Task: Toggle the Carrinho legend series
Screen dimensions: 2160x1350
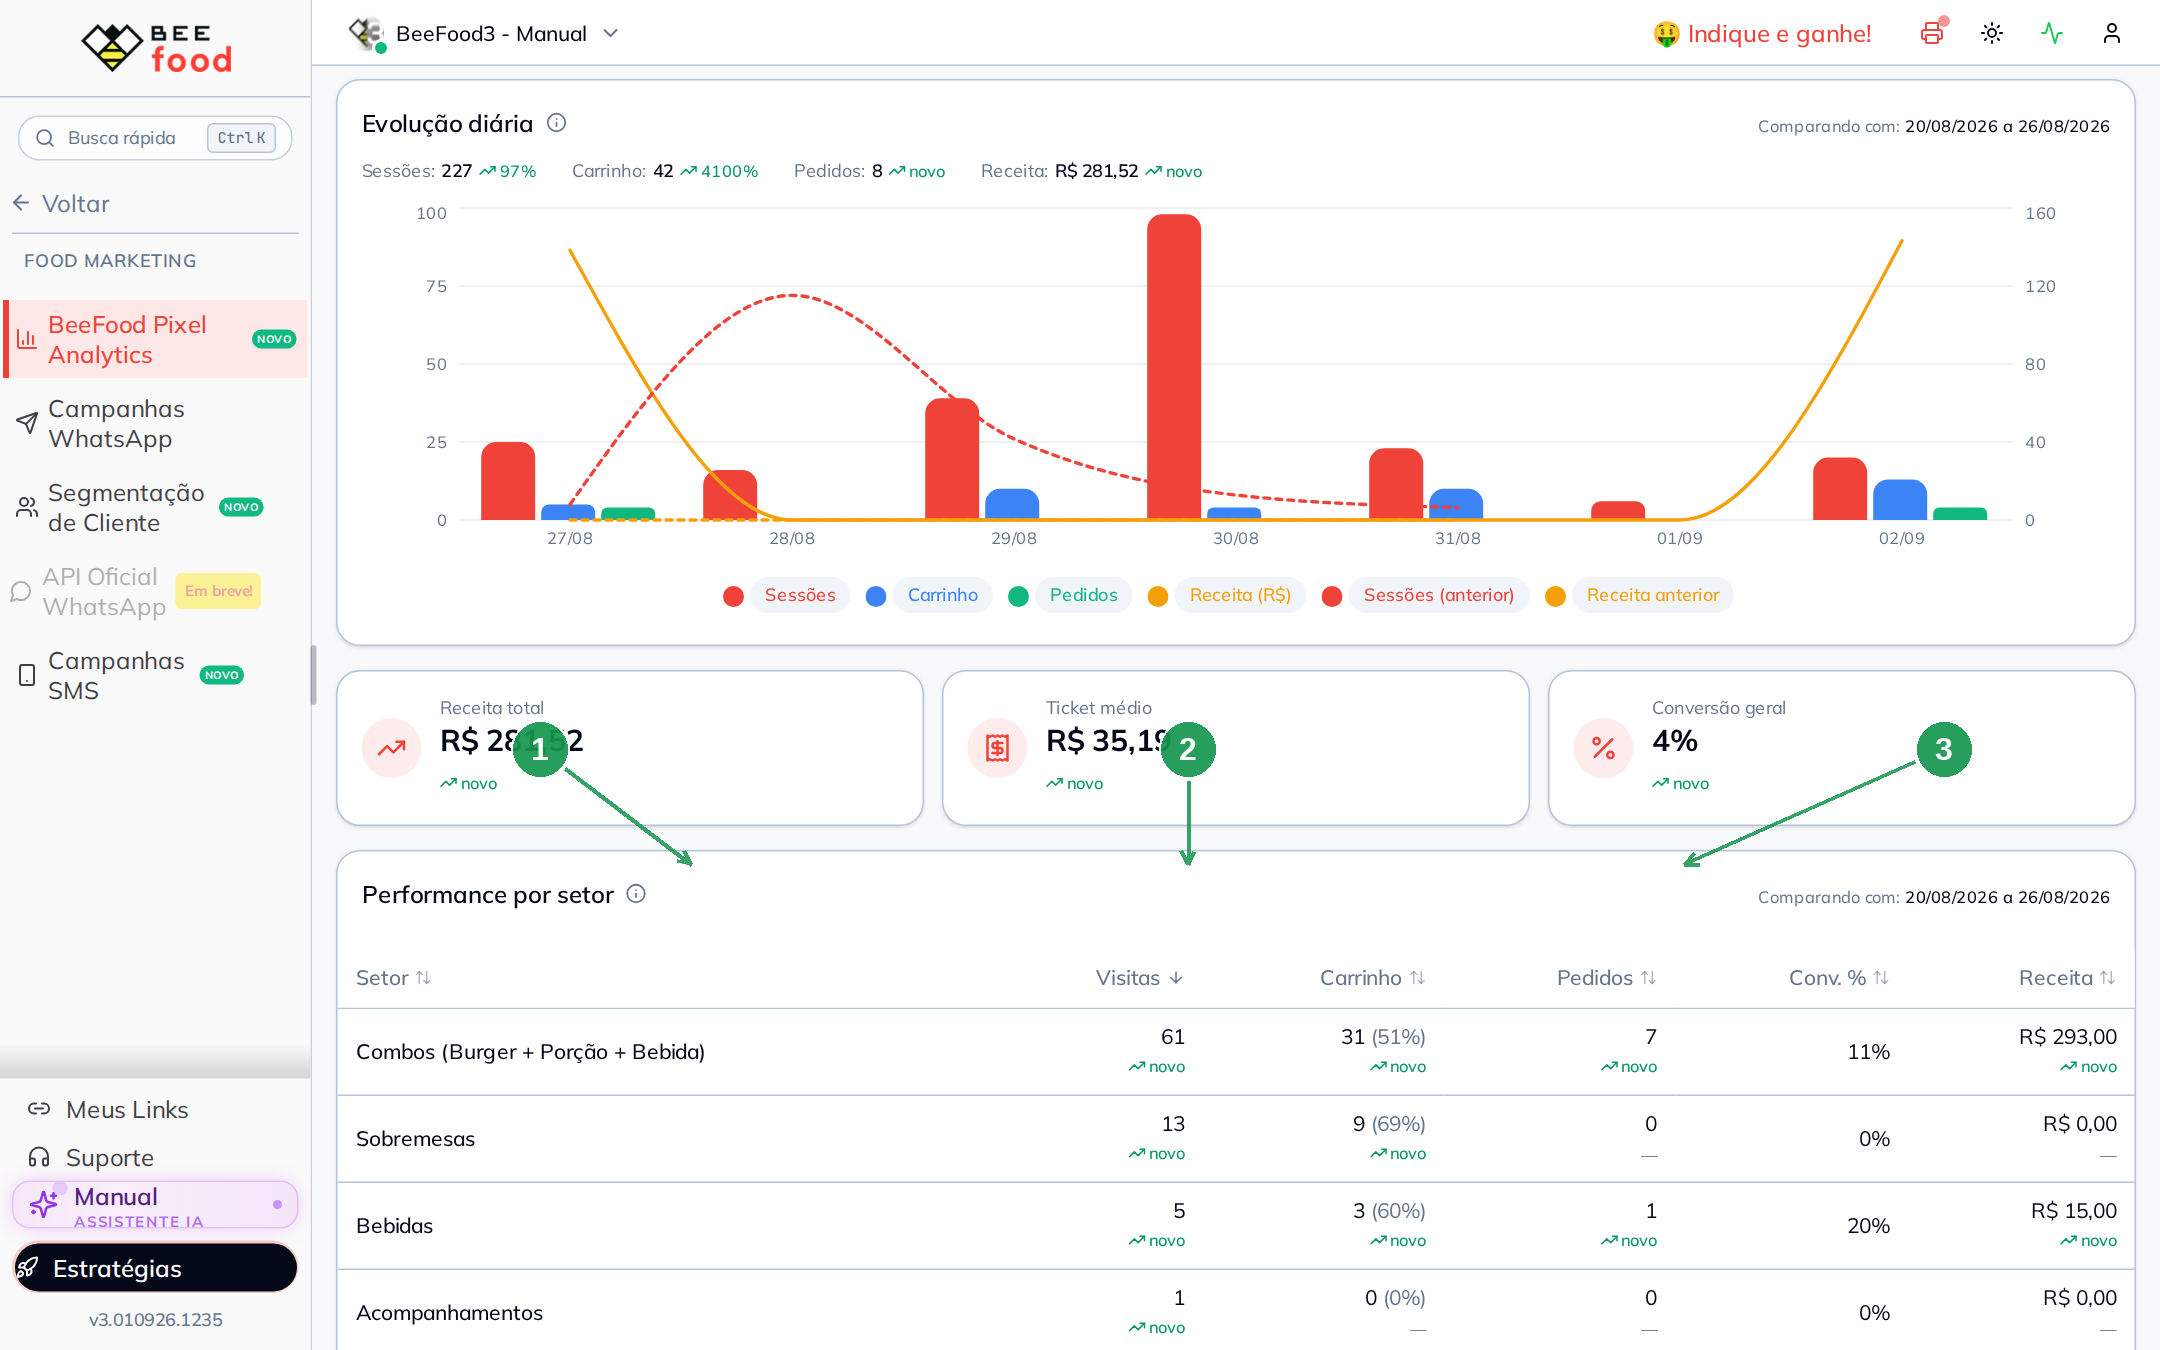Action: pos(942,595)
